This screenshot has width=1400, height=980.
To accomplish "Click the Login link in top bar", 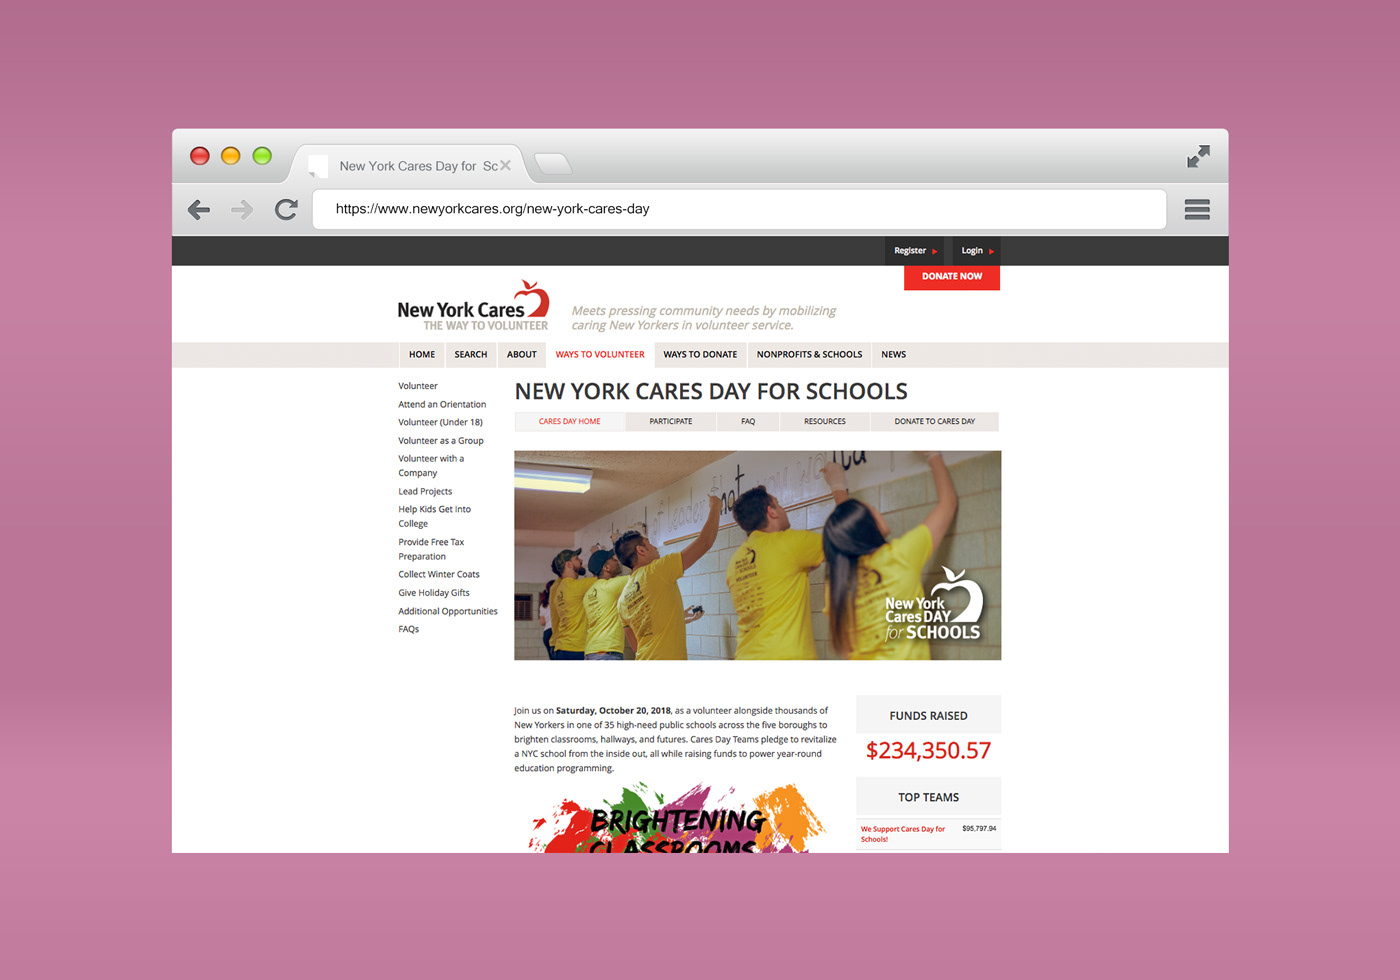I will [x=976, y=251].
